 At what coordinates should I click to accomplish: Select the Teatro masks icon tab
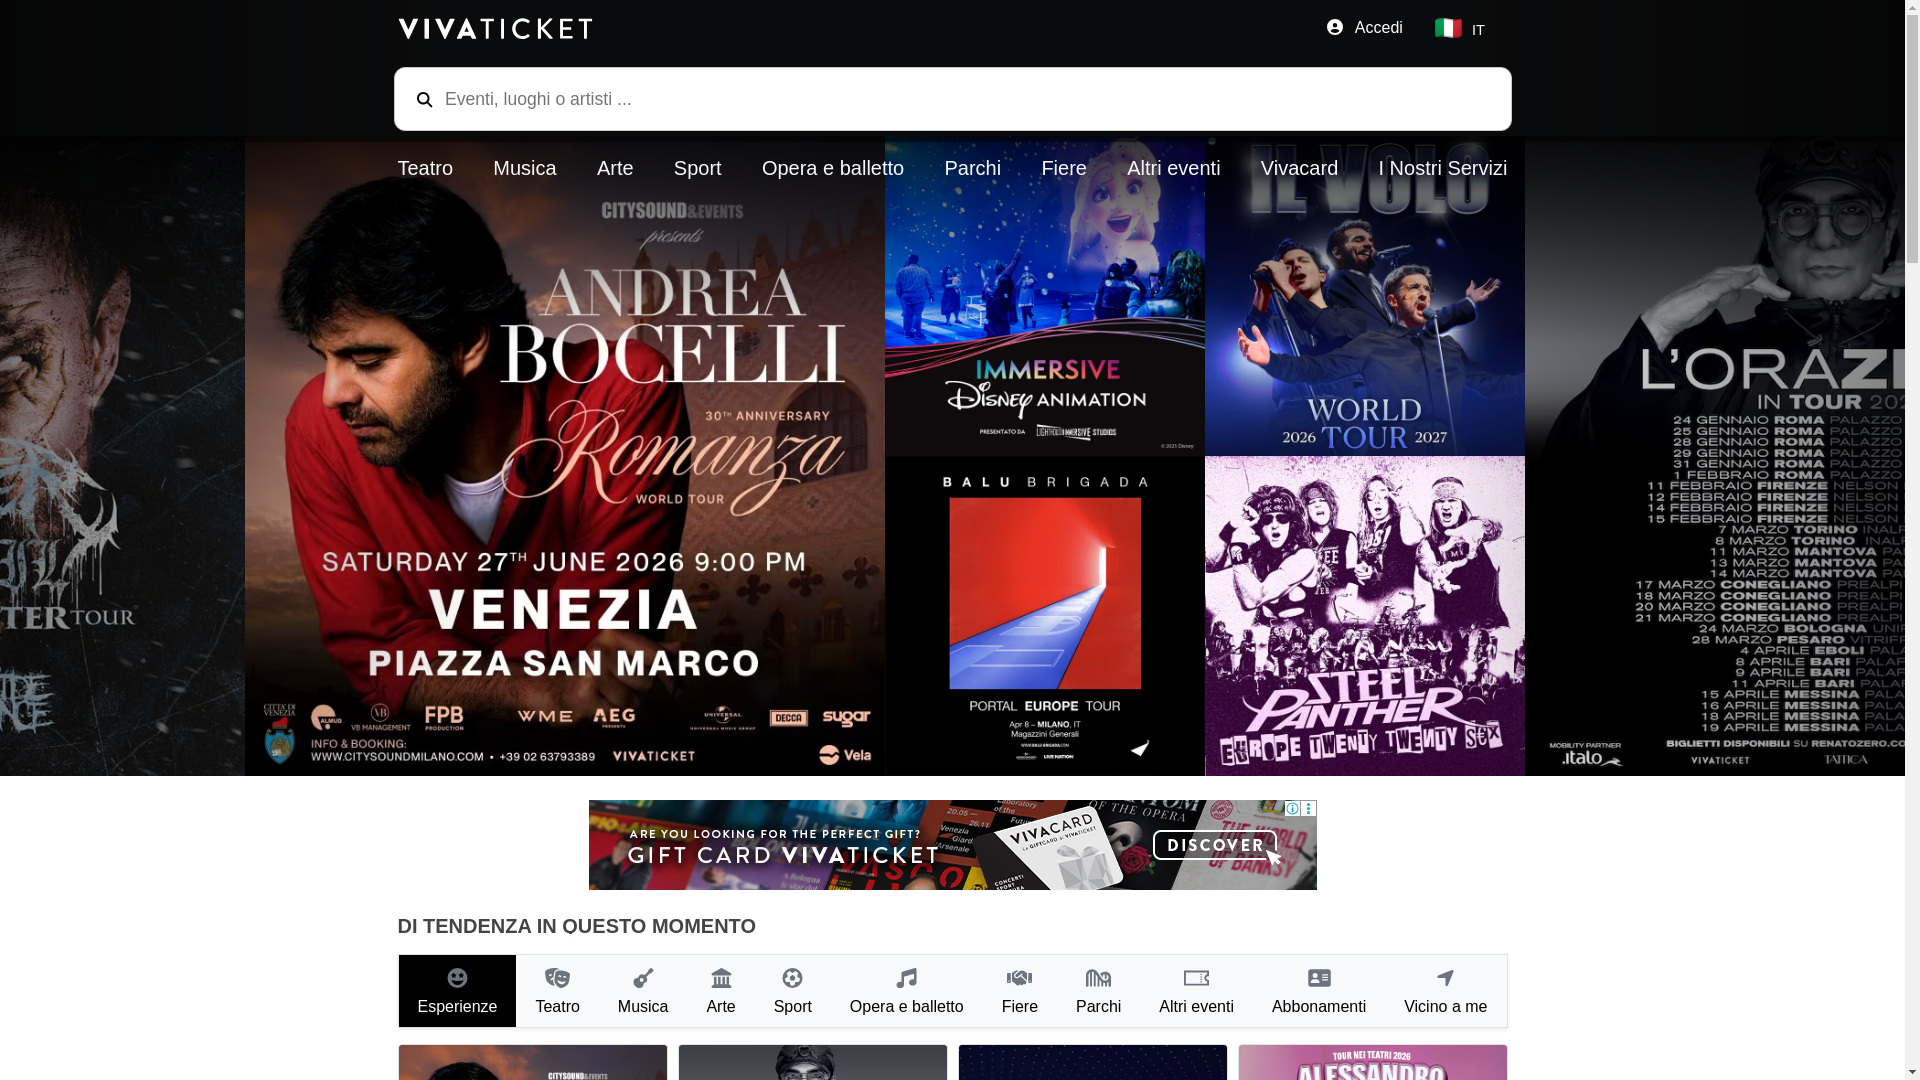click(x=557, y=991)
